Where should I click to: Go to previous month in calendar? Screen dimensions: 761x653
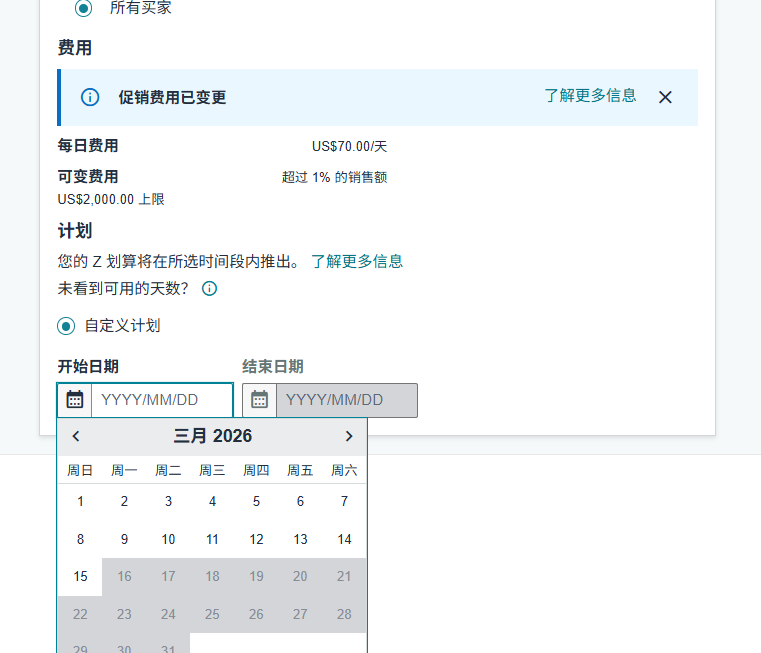tap(76, 436)
